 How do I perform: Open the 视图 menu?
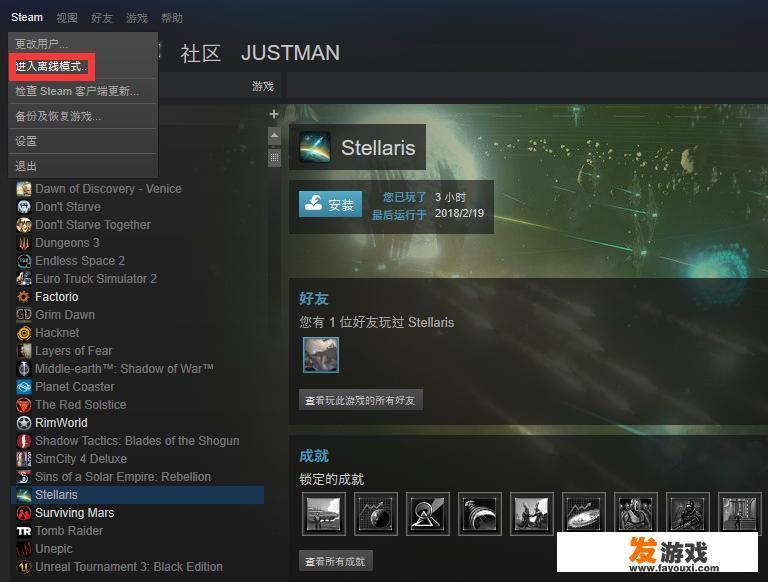point(67,18)
